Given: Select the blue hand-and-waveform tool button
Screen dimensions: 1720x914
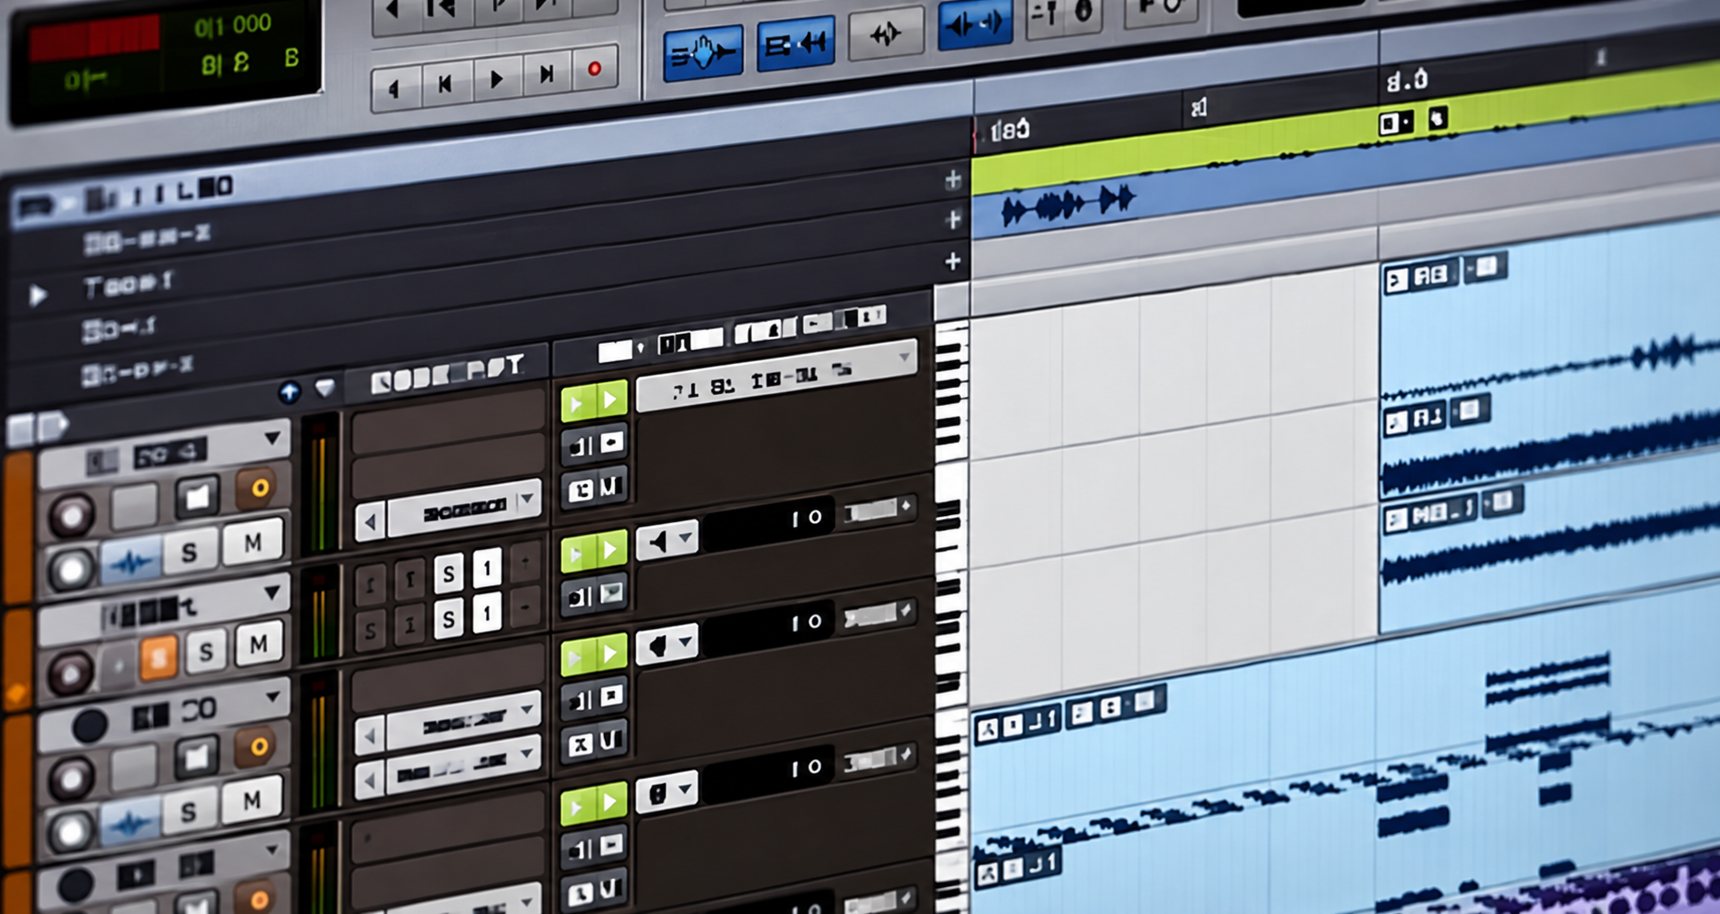Looking at the screenshot, I should point(703,51).
